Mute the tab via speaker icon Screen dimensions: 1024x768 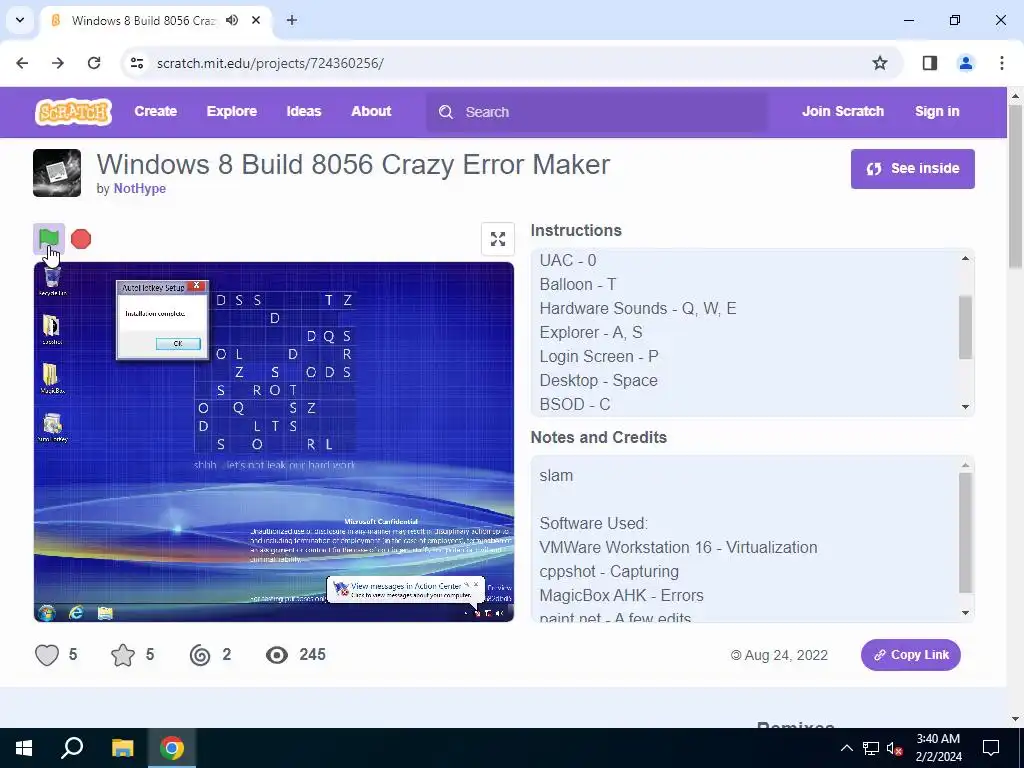point(232,20)
